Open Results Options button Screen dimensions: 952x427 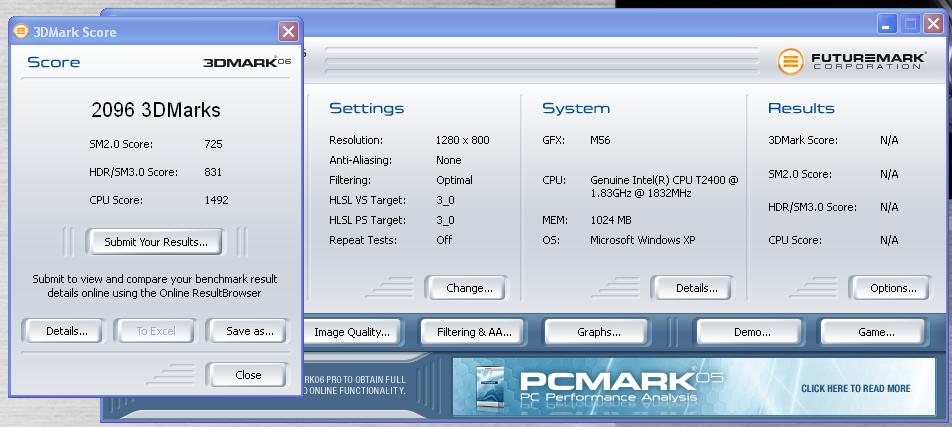tap(890, 288)
